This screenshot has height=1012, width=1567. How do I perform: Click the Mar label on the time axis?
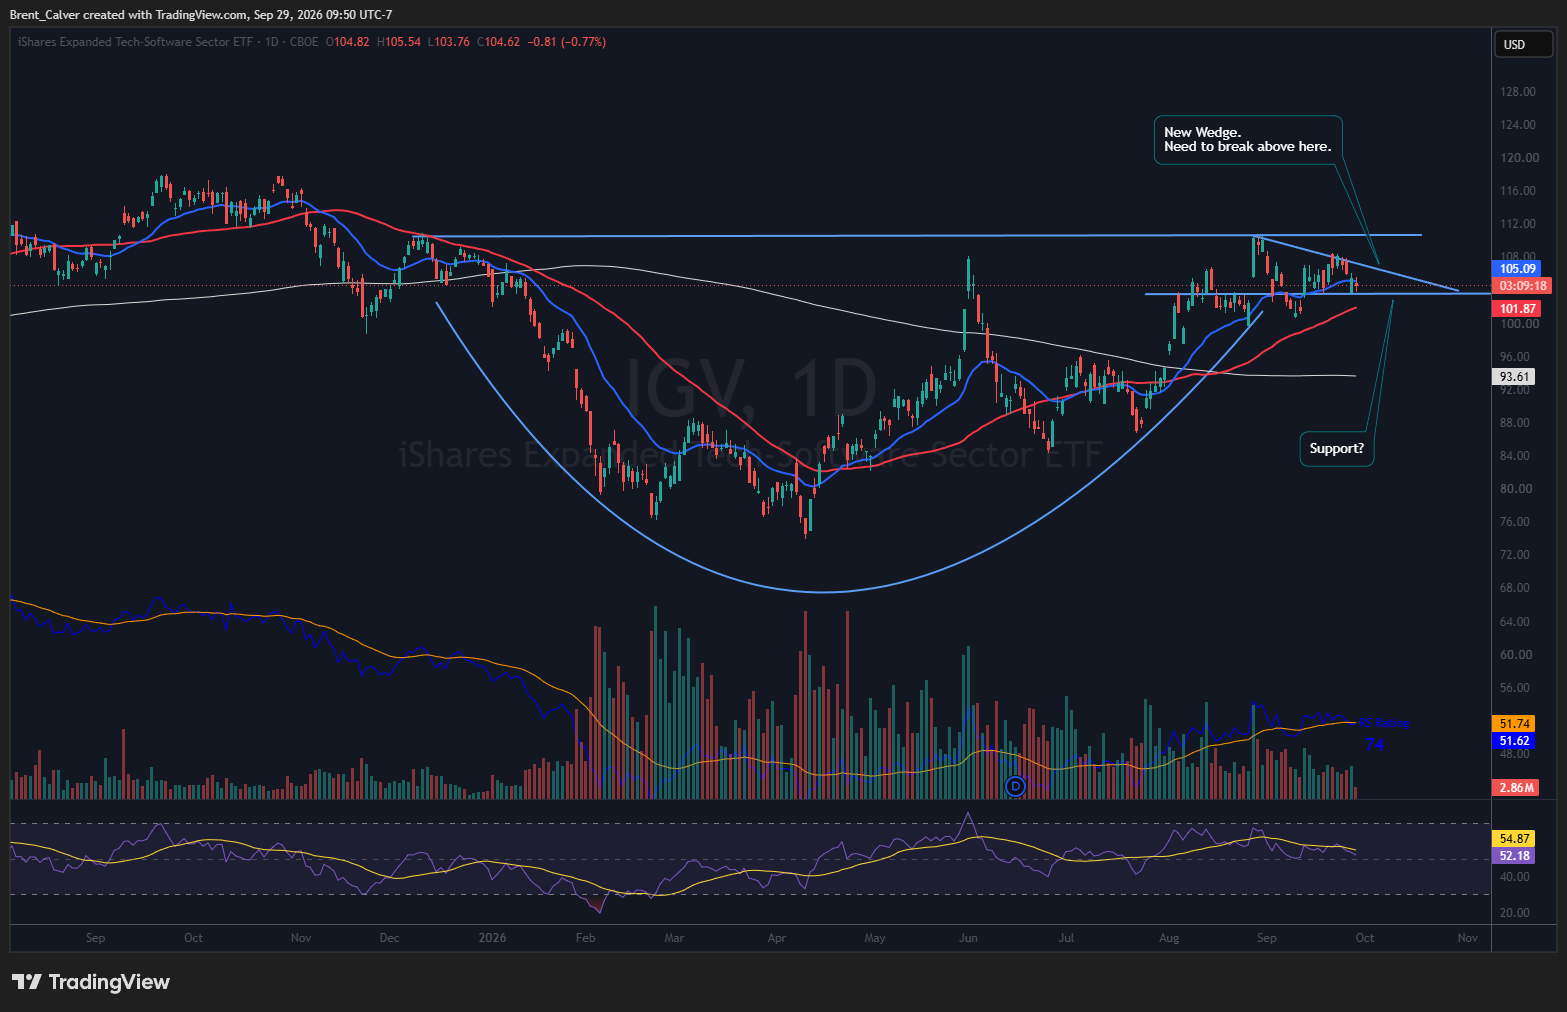[x=674, y=938]
